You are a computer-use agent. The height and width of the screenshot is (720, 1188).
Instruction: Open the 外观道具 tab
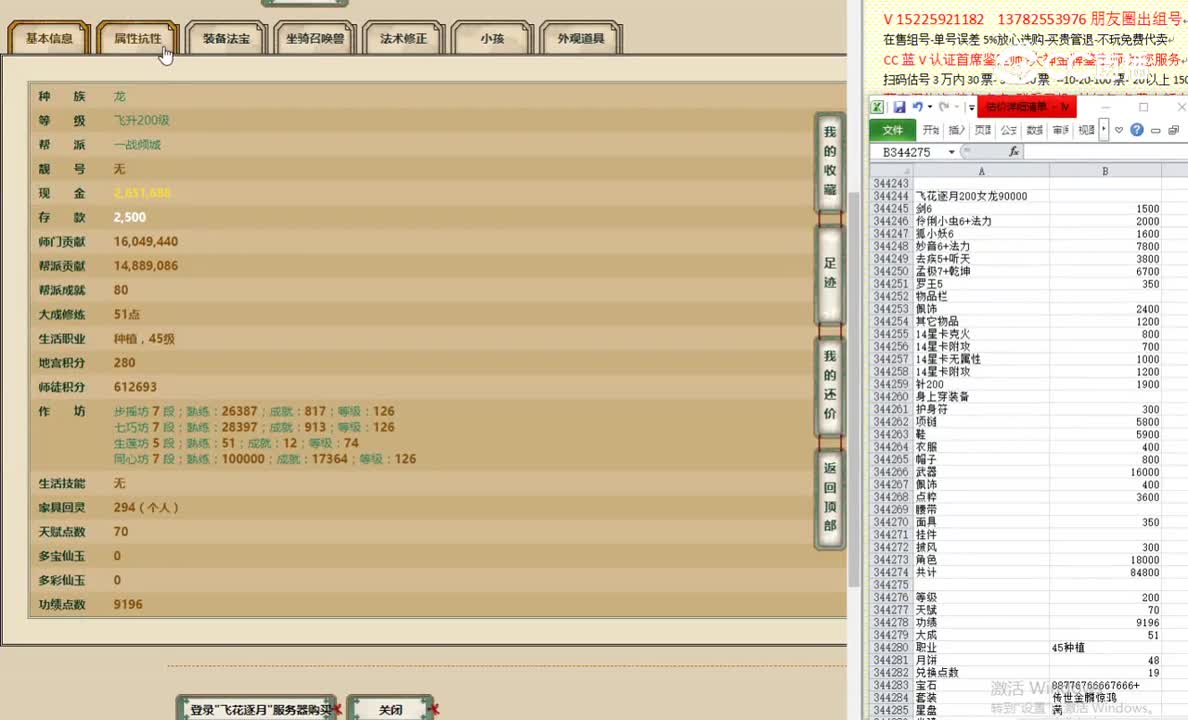[580, 39]
